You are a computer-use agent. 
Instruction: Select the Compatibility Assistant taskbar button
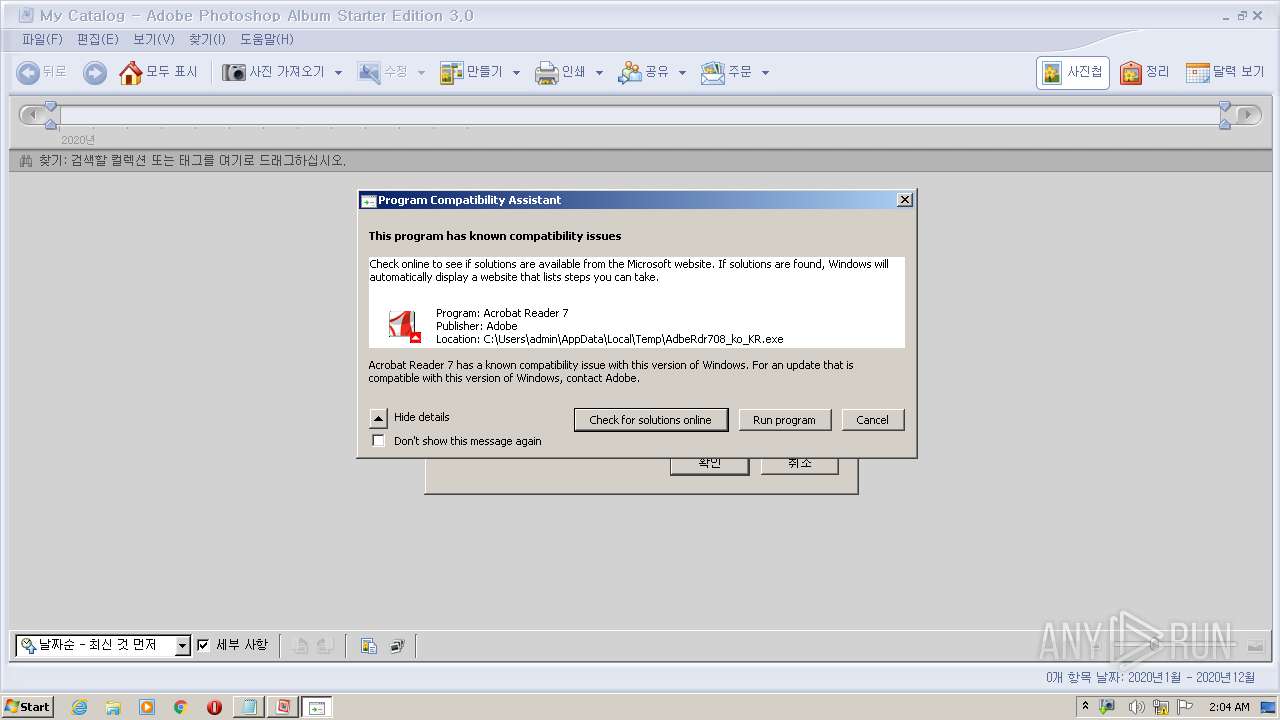317,707
